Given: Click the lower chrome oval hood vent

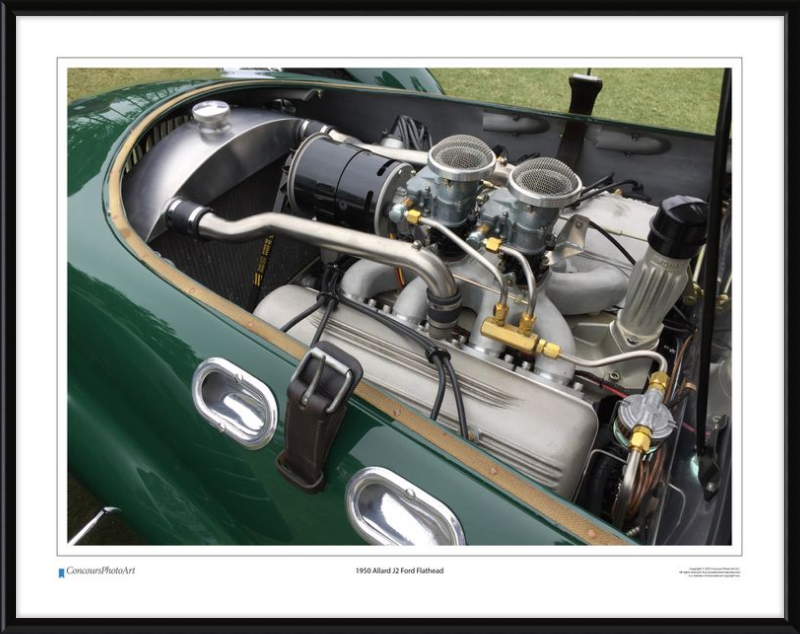Looking at the screenshot, I should point(404,509).
